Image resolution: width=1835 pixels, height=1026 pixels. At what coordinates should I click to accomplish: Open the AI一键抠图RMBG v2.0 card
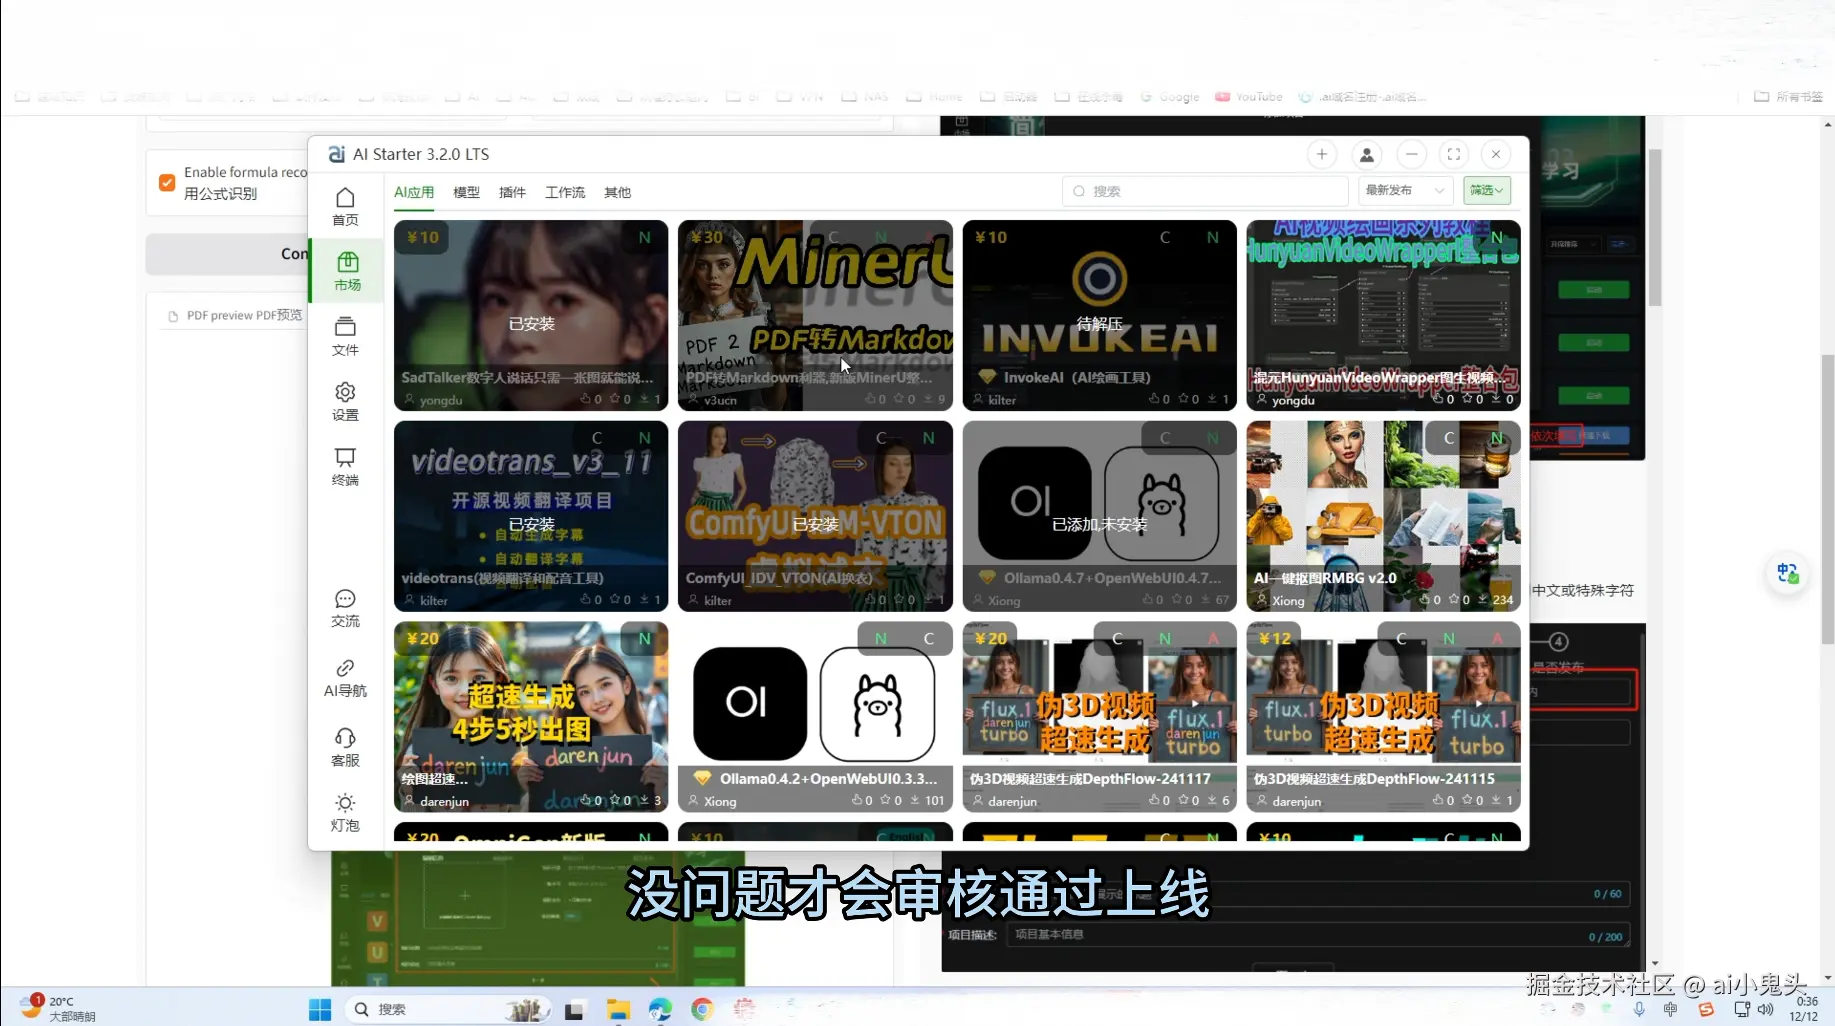tap(1383, 516)
